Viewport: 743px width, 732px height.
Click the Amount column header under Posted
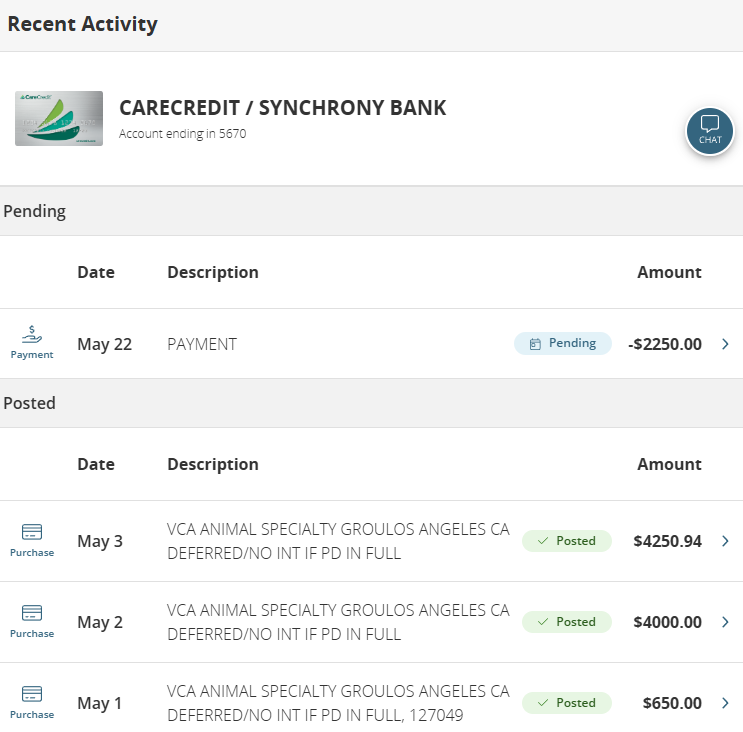(x=669, y=464)
